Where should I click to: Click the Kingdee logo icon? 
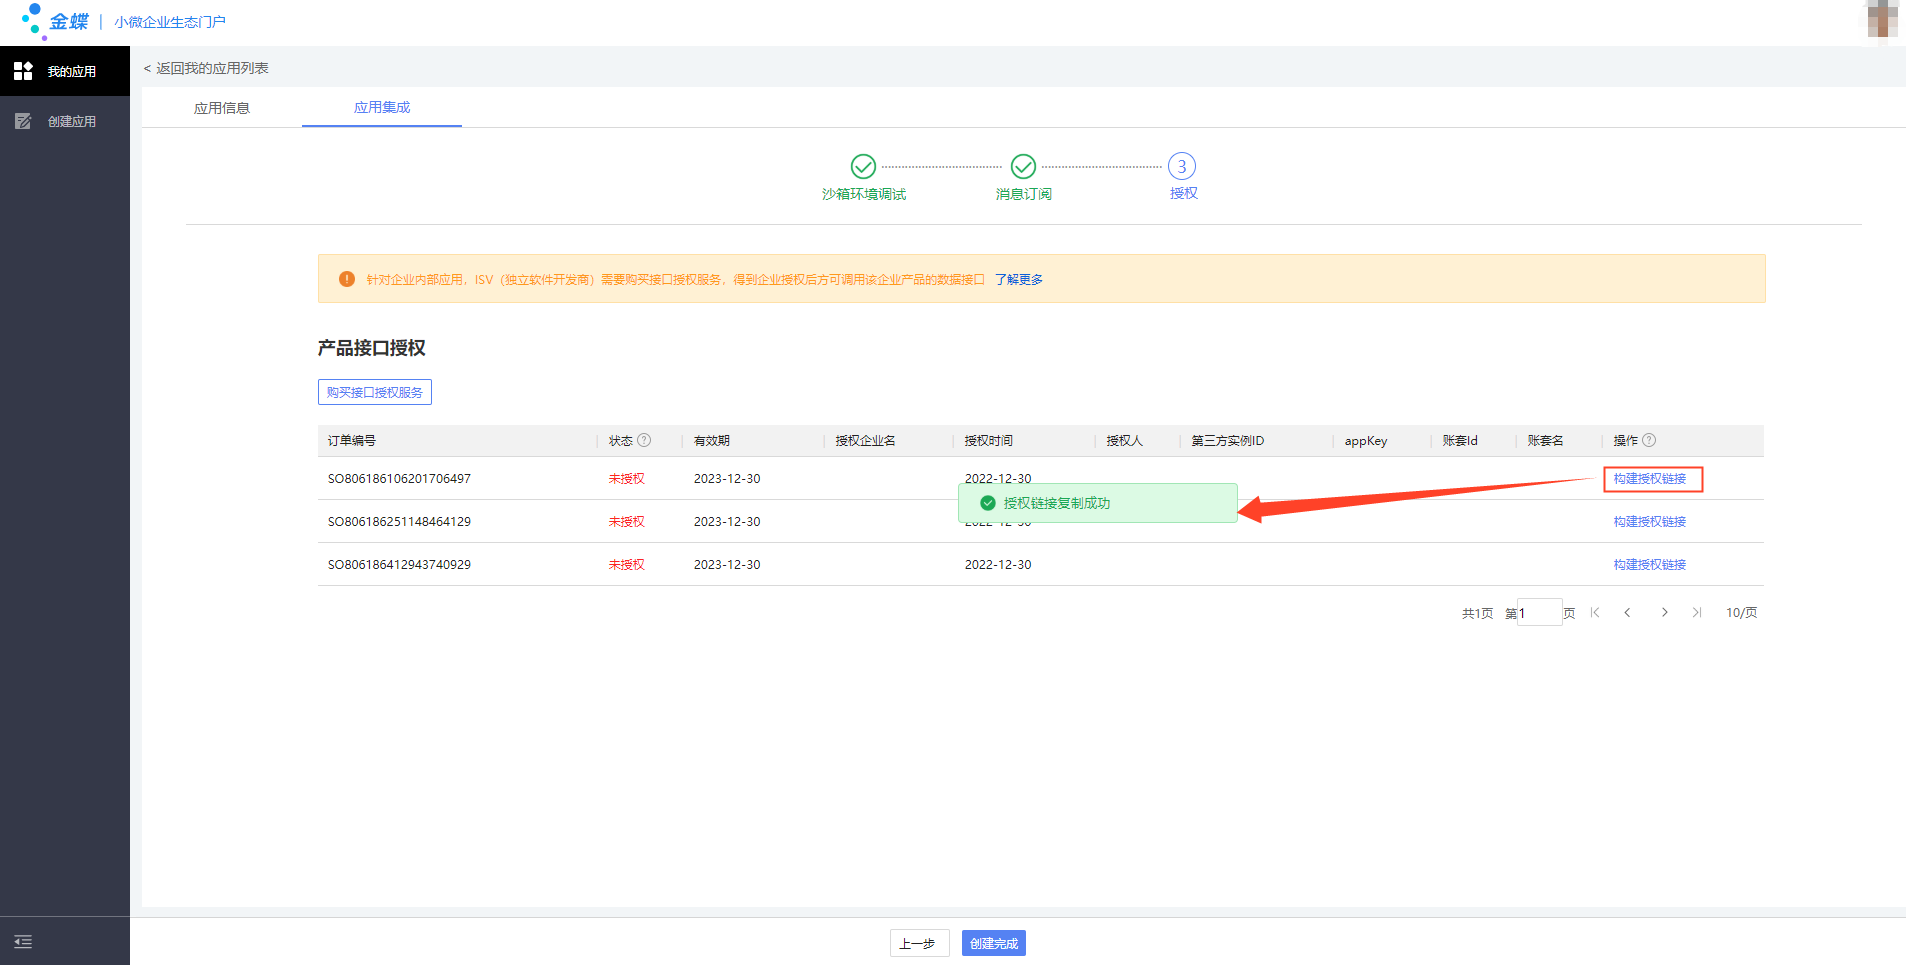[35, 21]
